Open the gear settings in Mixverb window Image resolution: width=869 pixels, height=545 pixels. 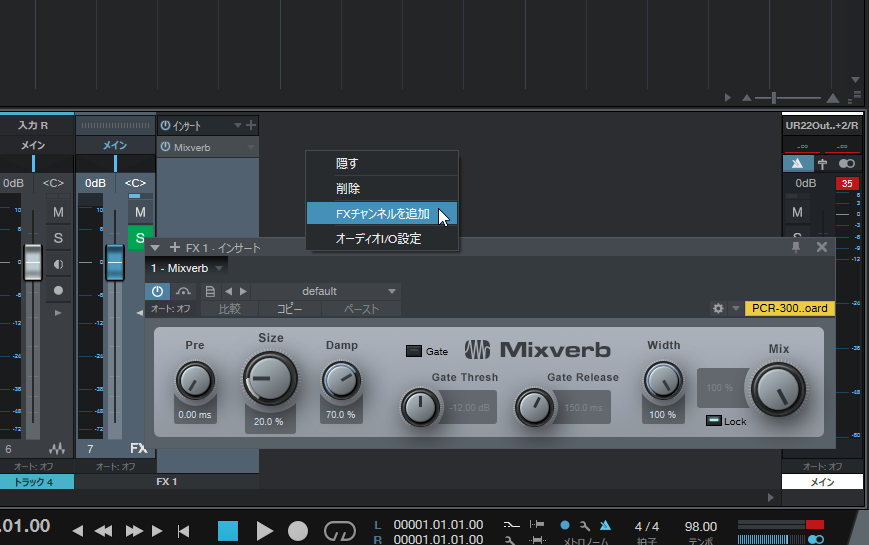click(x=718, y=308)
